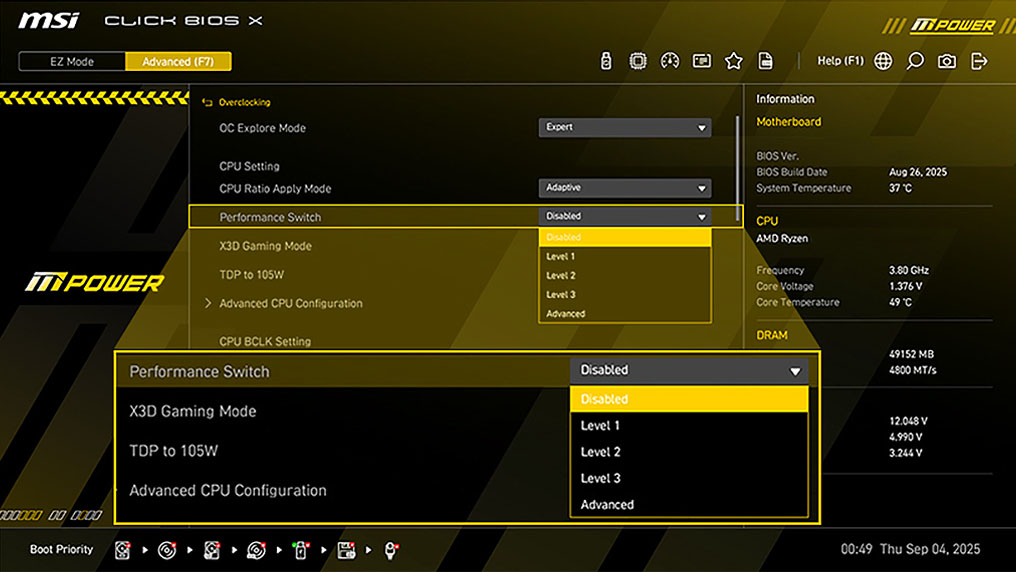Switch to the EZ Mode tab
Viewport: 1016px width, 572px height.
point(72,62)
